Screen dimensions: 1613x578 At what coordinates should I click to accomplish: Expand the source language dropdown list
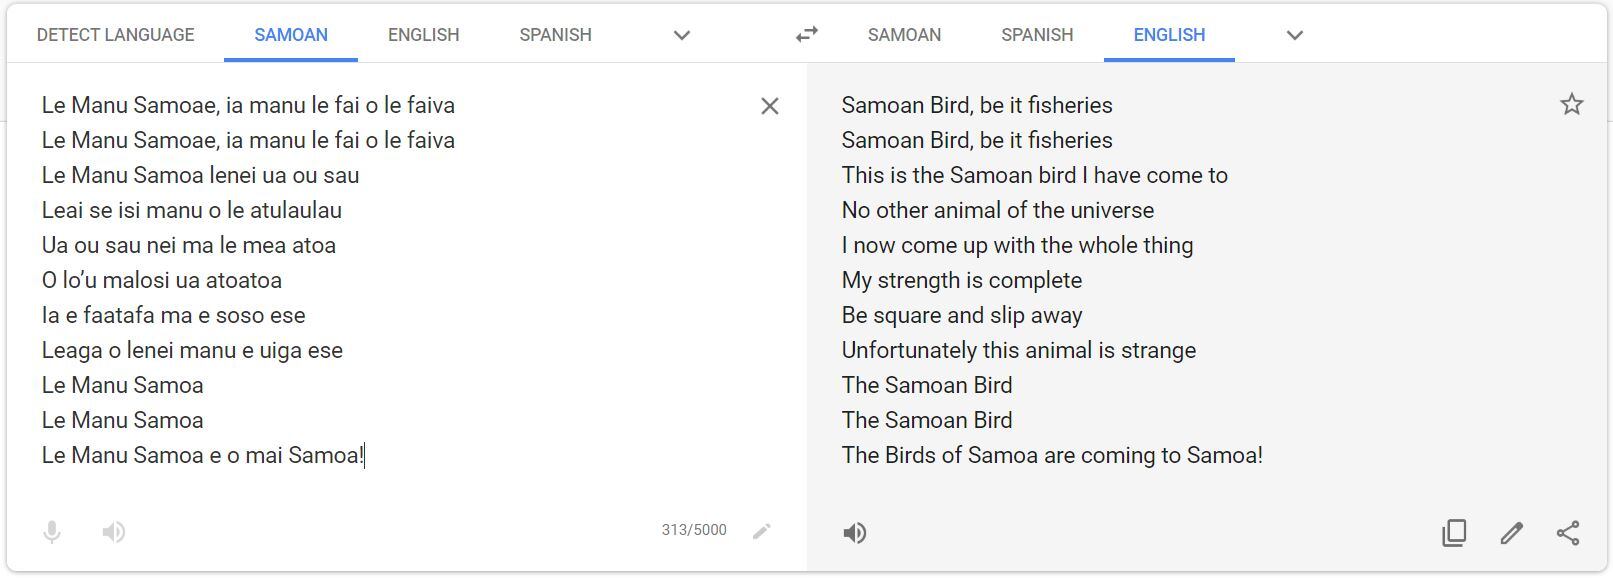pyautogui.click(x=682, y=35)
